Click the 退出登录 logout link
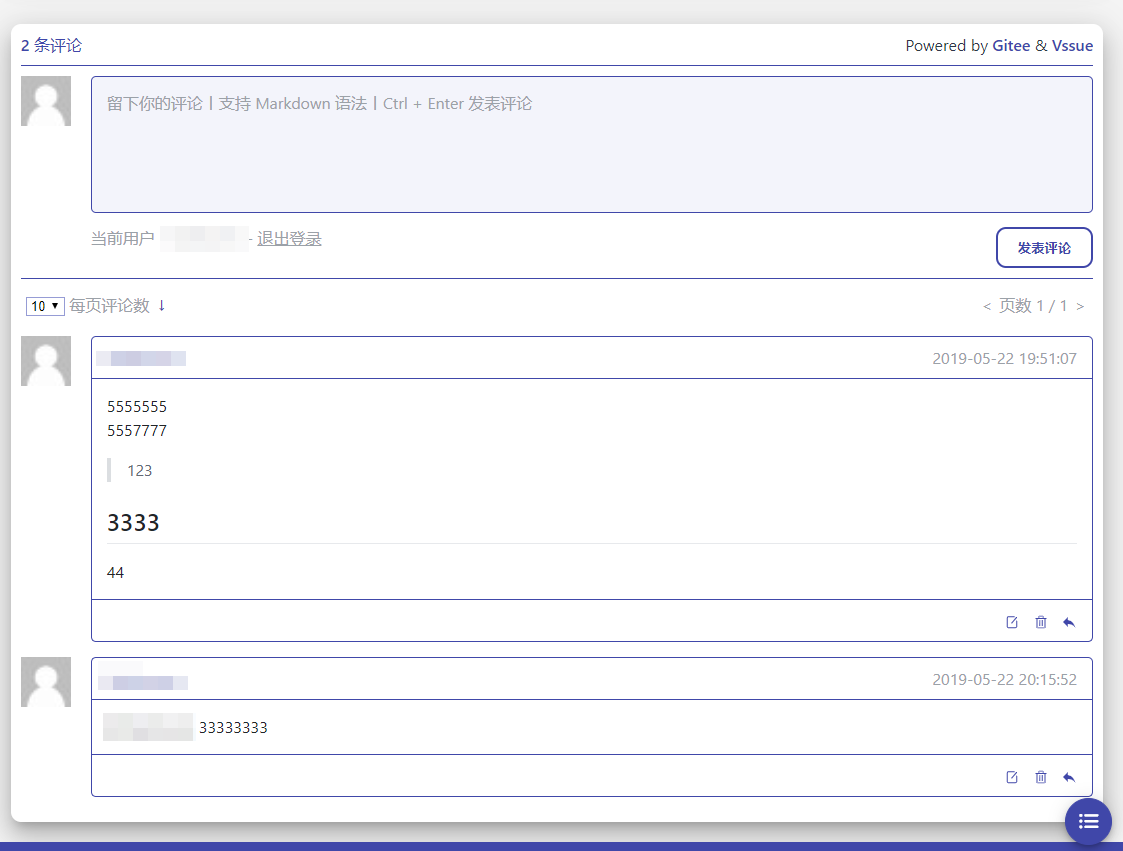 (x=289, y=239)
